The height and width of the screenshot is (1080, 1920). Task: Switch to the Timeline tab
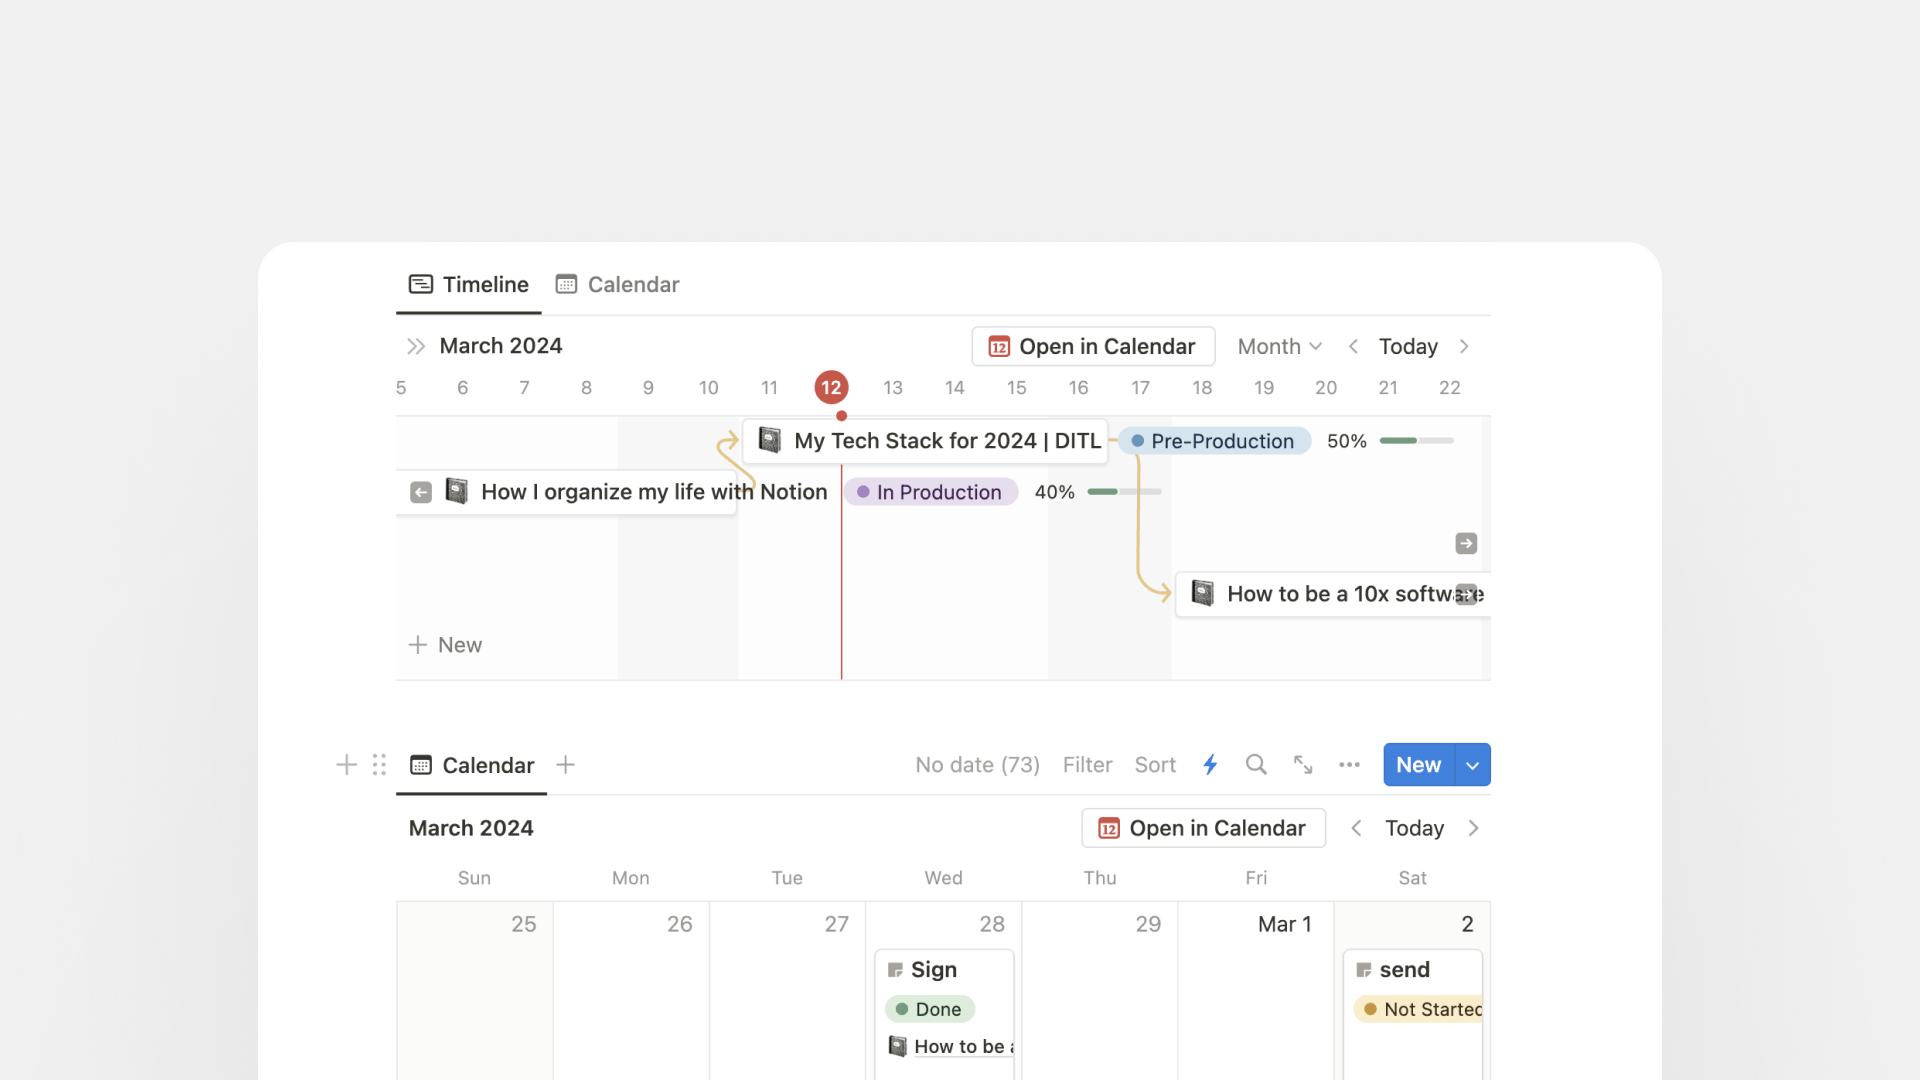tap(469, 284)
